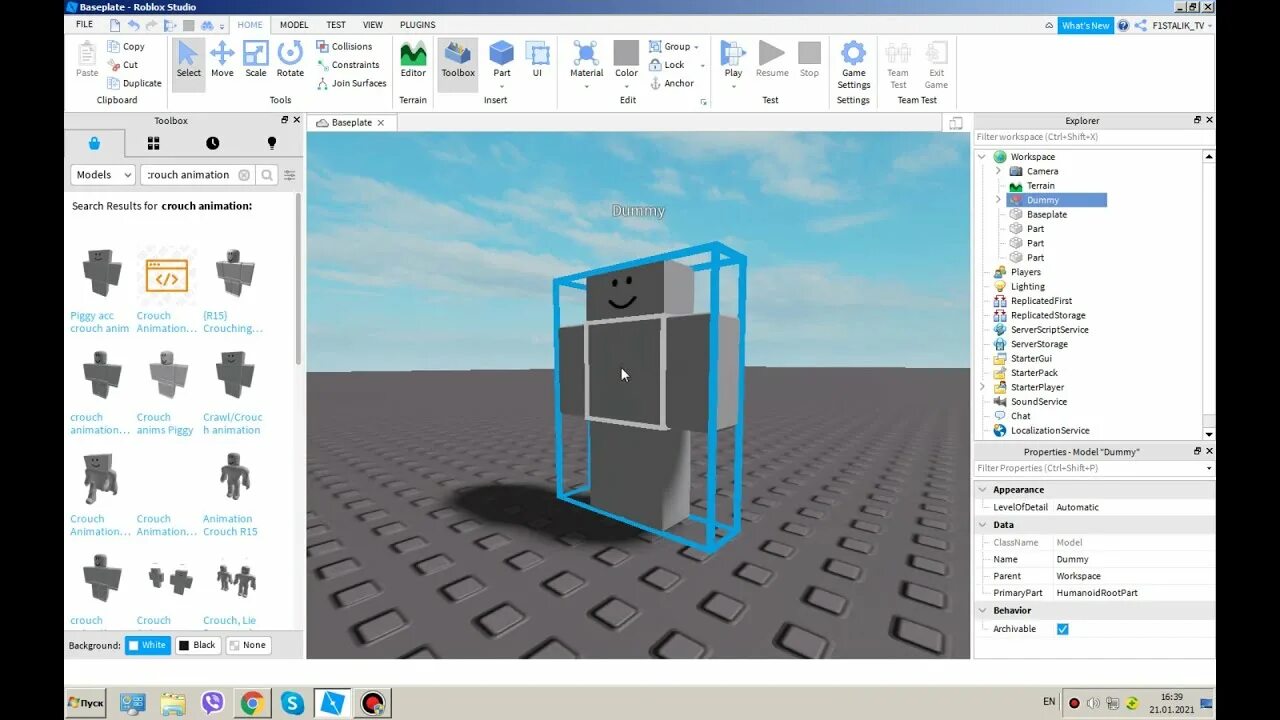Switch to the MODEL ribbon tab

294,24
